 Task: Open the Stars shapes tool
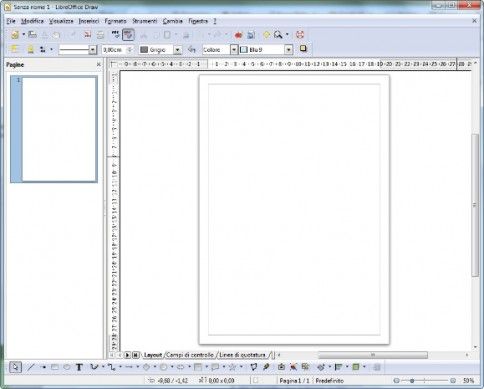pyautogui.click(x=233, y=367)
